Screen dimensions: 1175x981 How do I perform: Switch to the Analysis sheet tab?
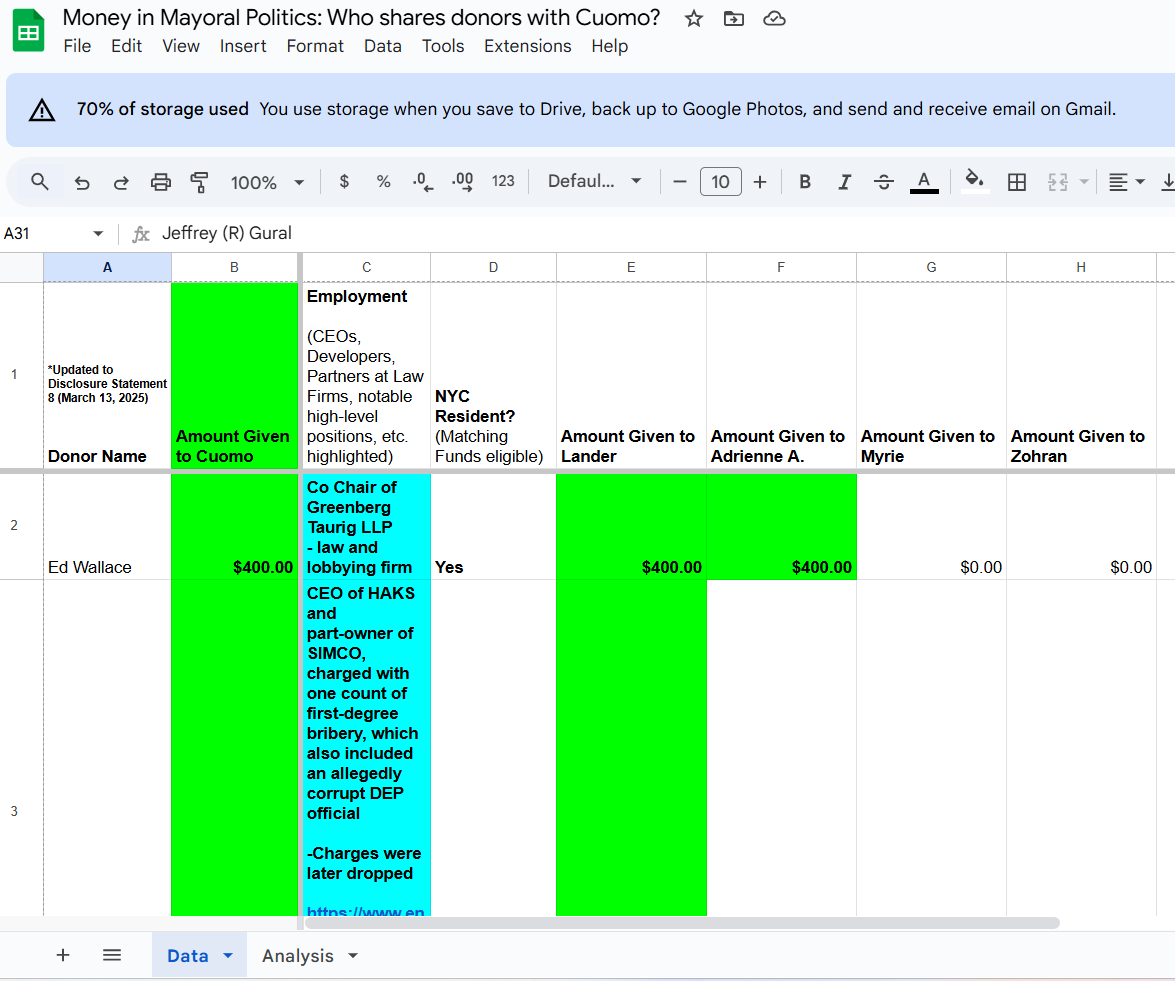(x=297, y=956)
